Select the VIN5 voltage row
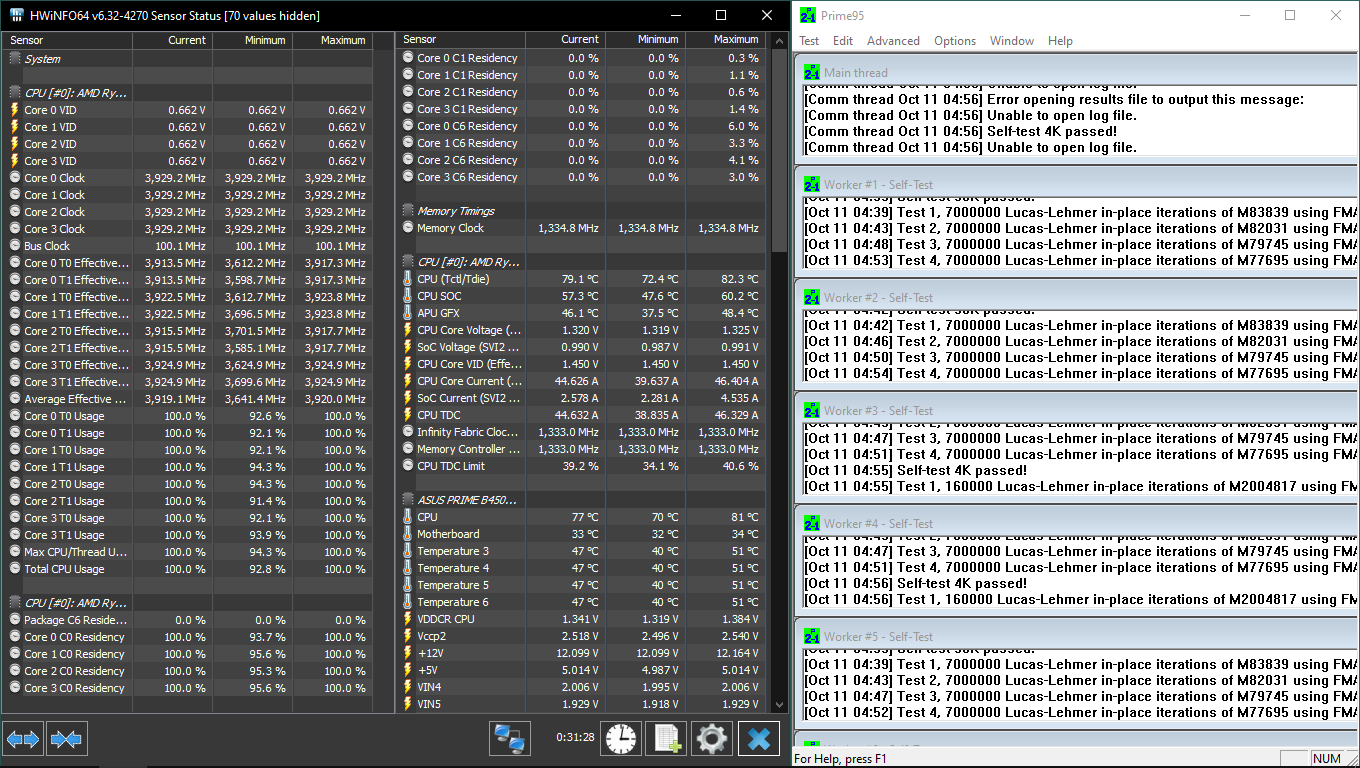Viewport: 1360px width, 768px height. tap(581, 704)
